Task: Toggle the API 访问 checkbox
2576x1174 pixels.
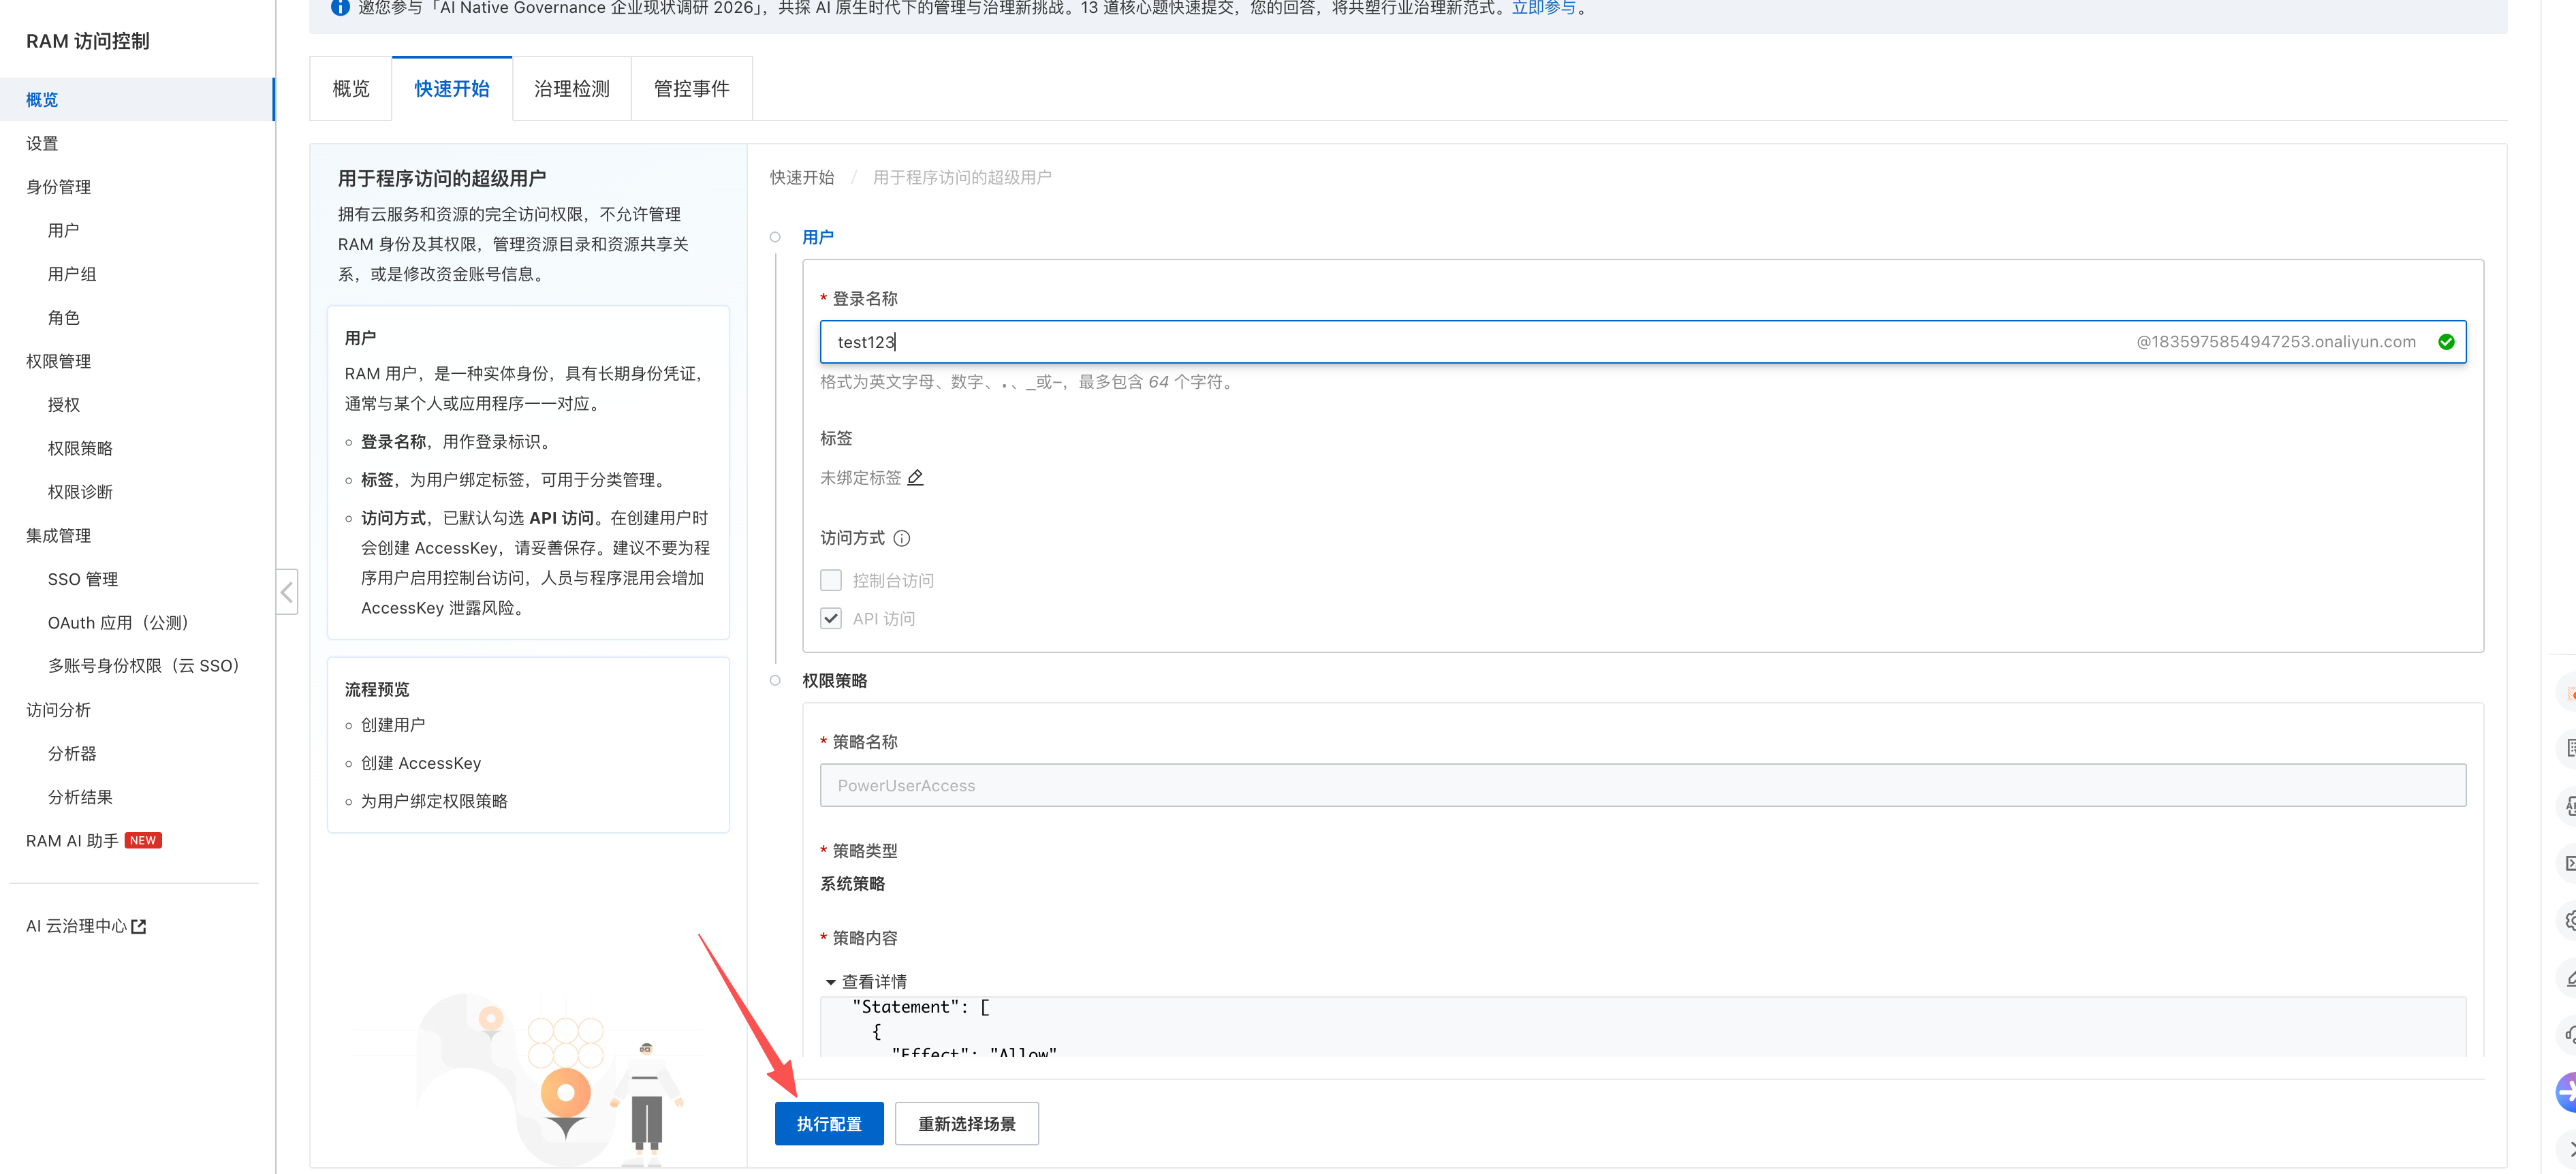Action: tap(831, 618)
